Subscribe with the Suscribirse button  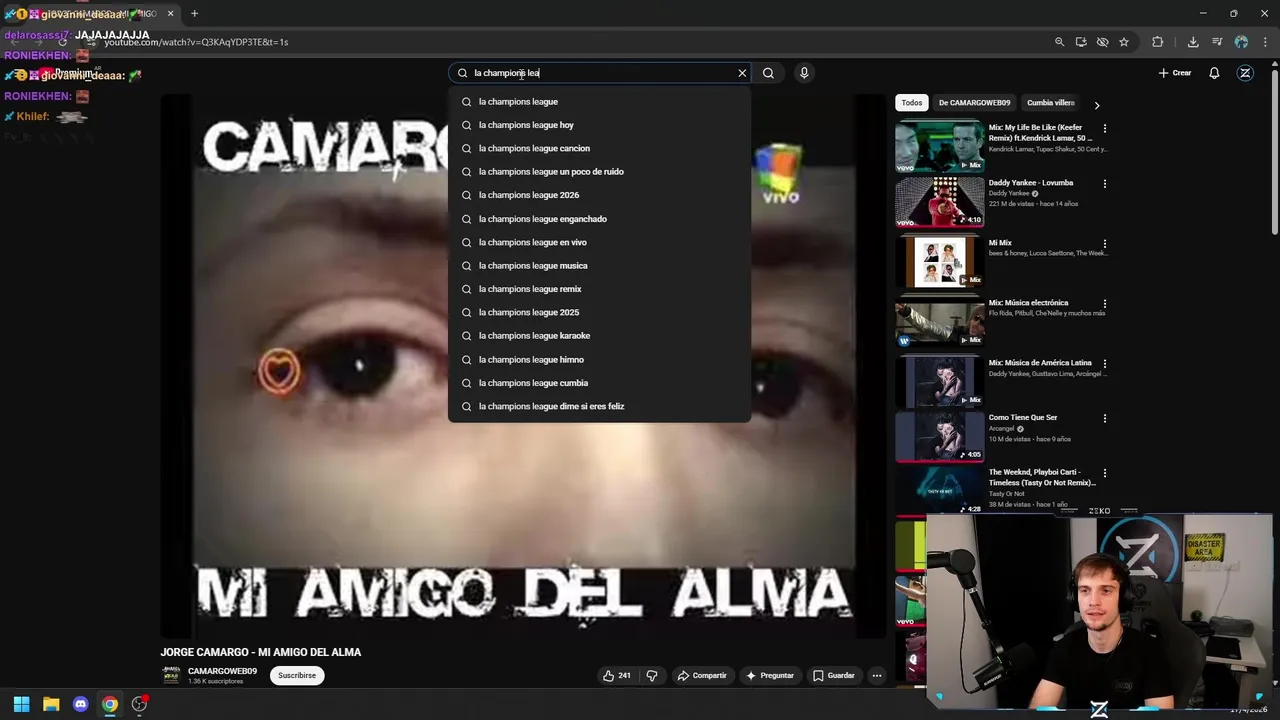[297, 676]
